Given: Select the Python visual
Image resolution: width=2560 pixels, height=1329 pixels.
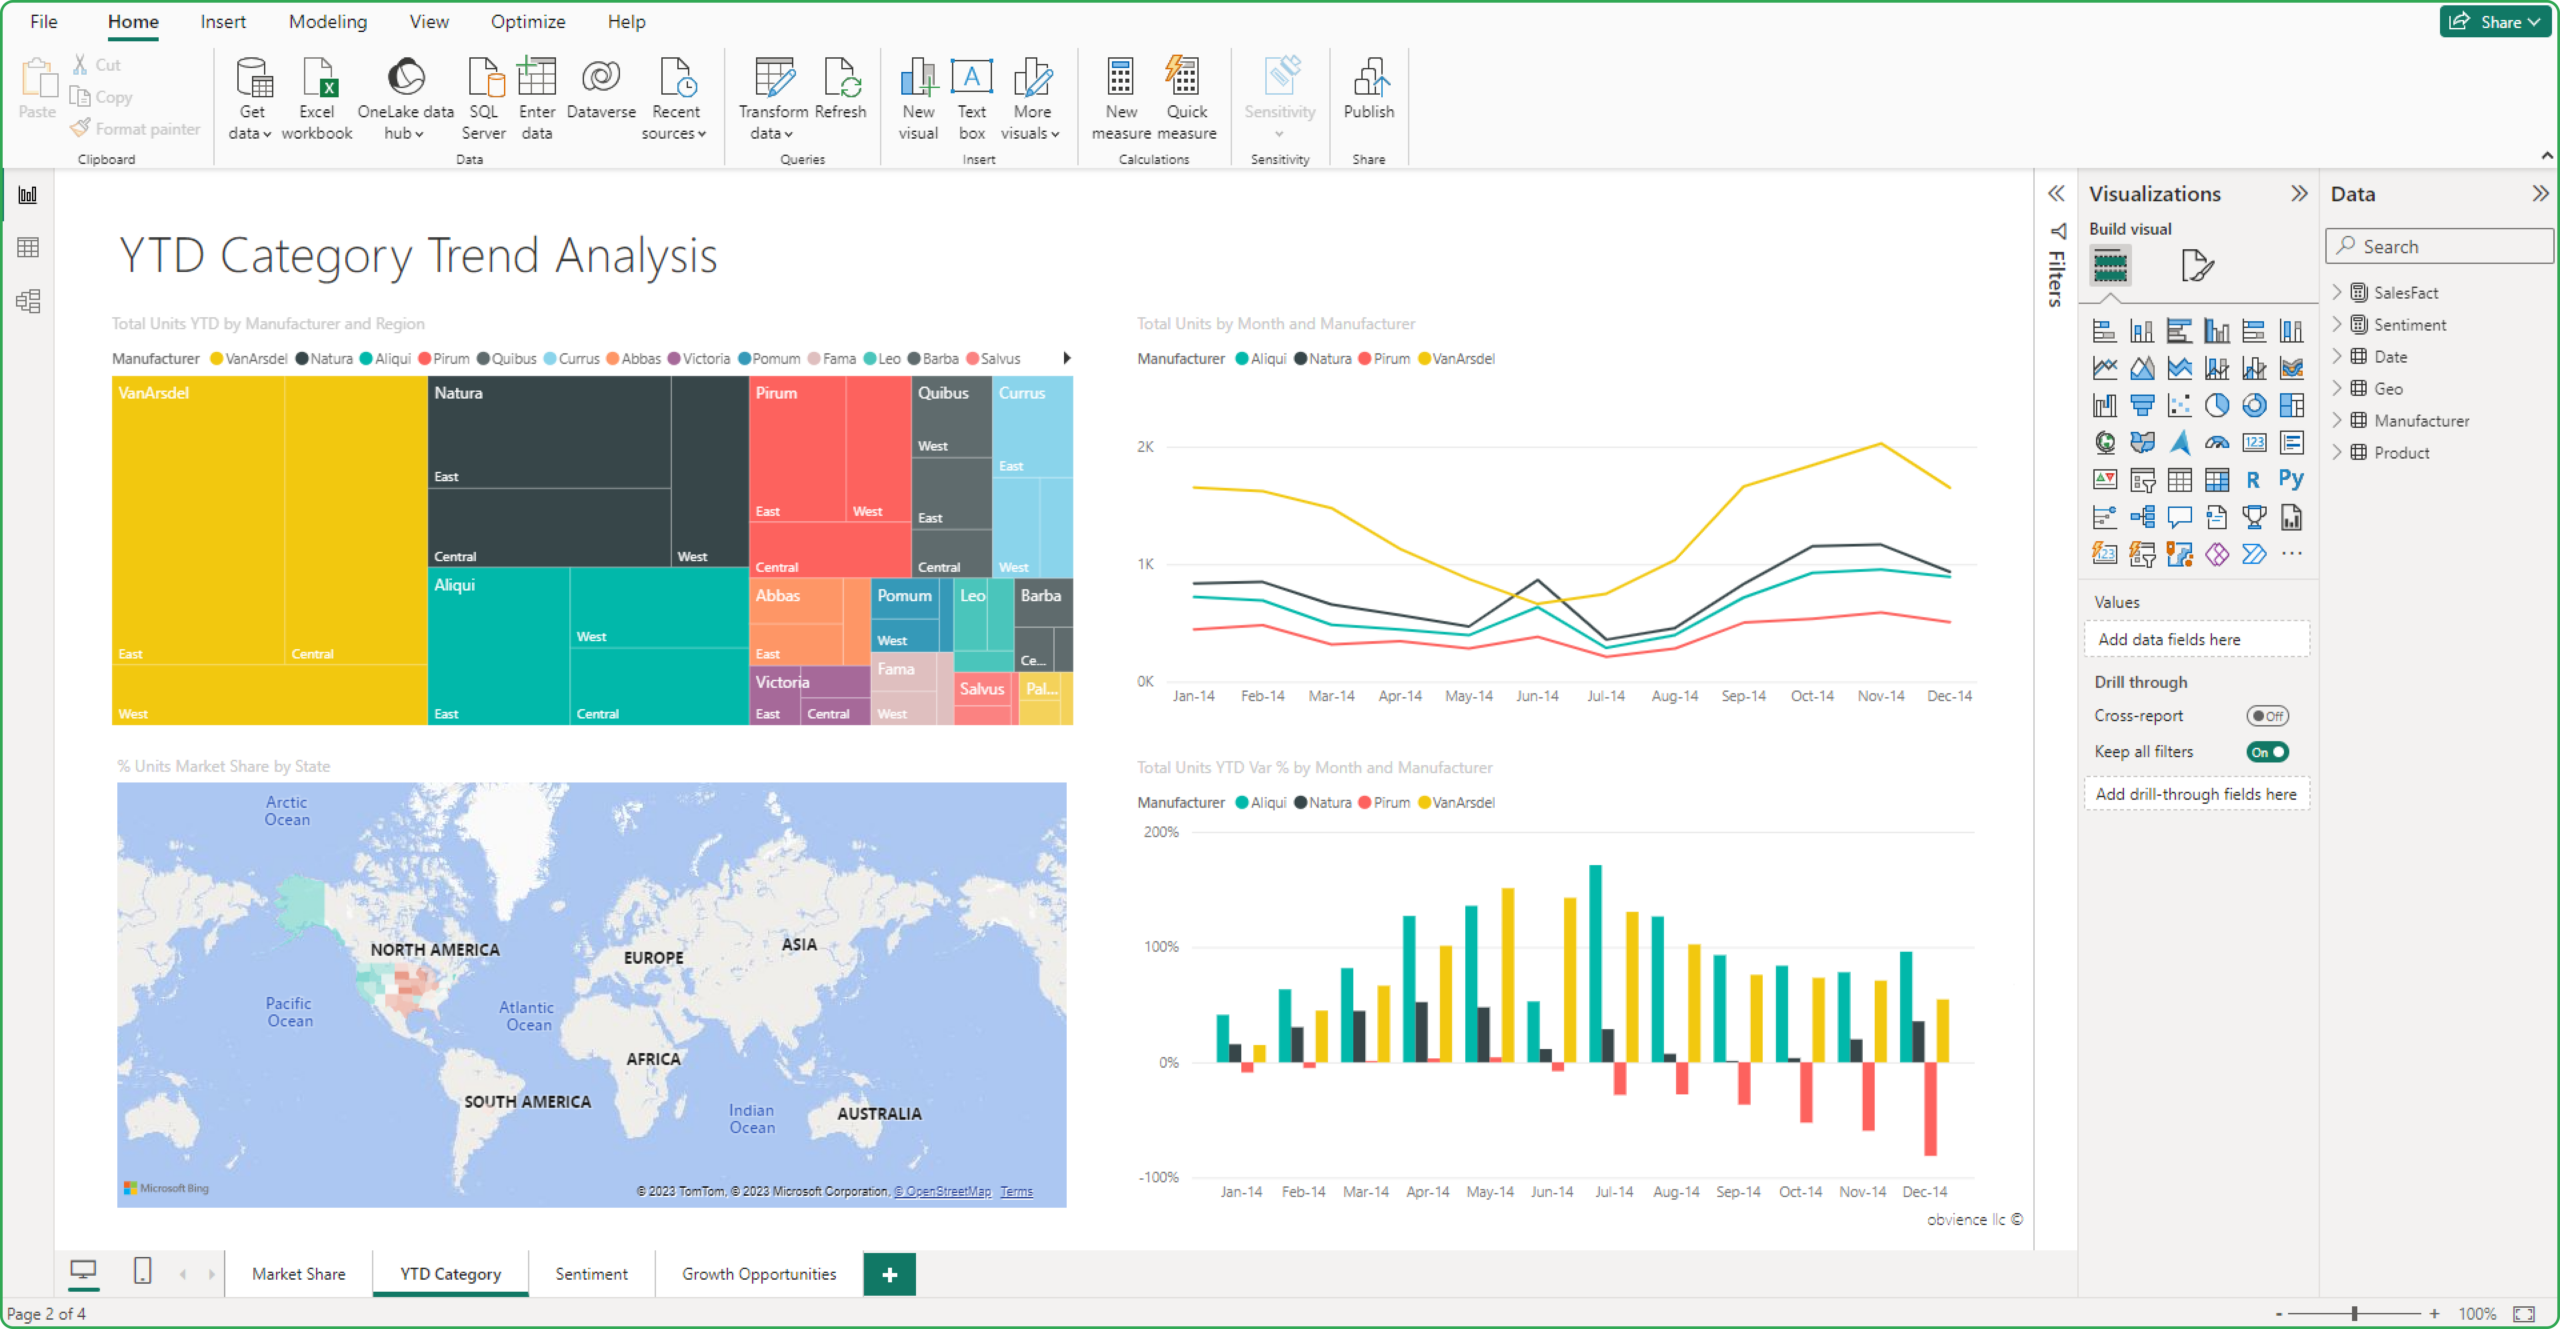Looking at the screenshot, I should [x=2291, y=479].
